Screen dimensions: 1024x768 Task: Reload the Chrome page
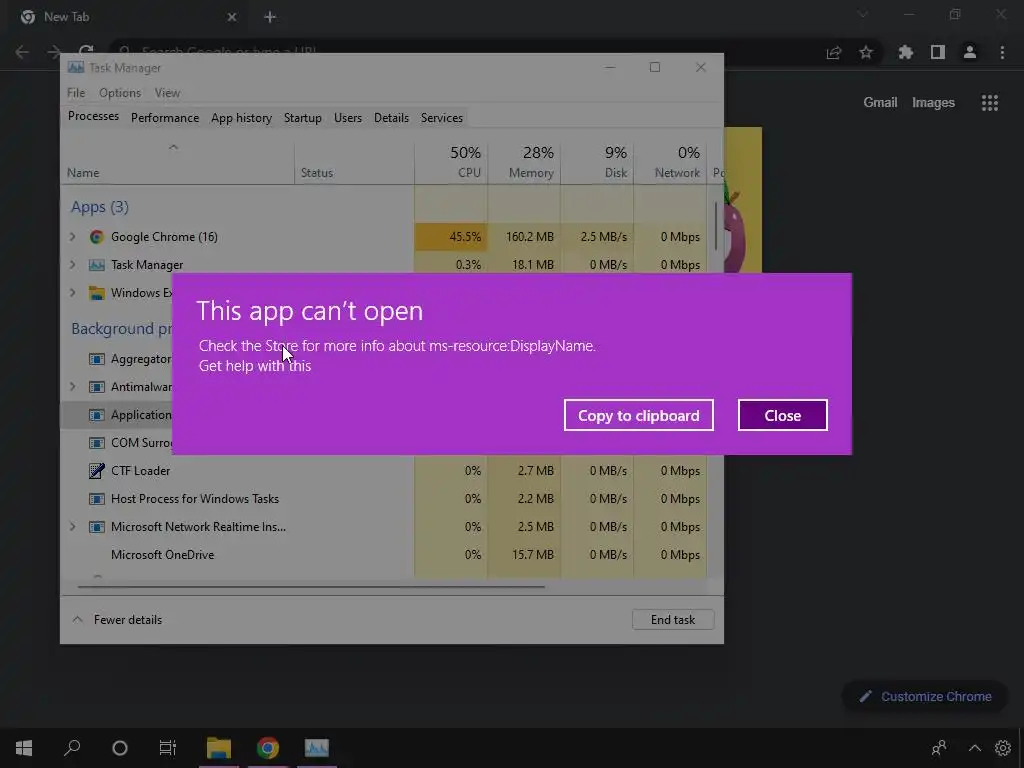click(86, 51)
